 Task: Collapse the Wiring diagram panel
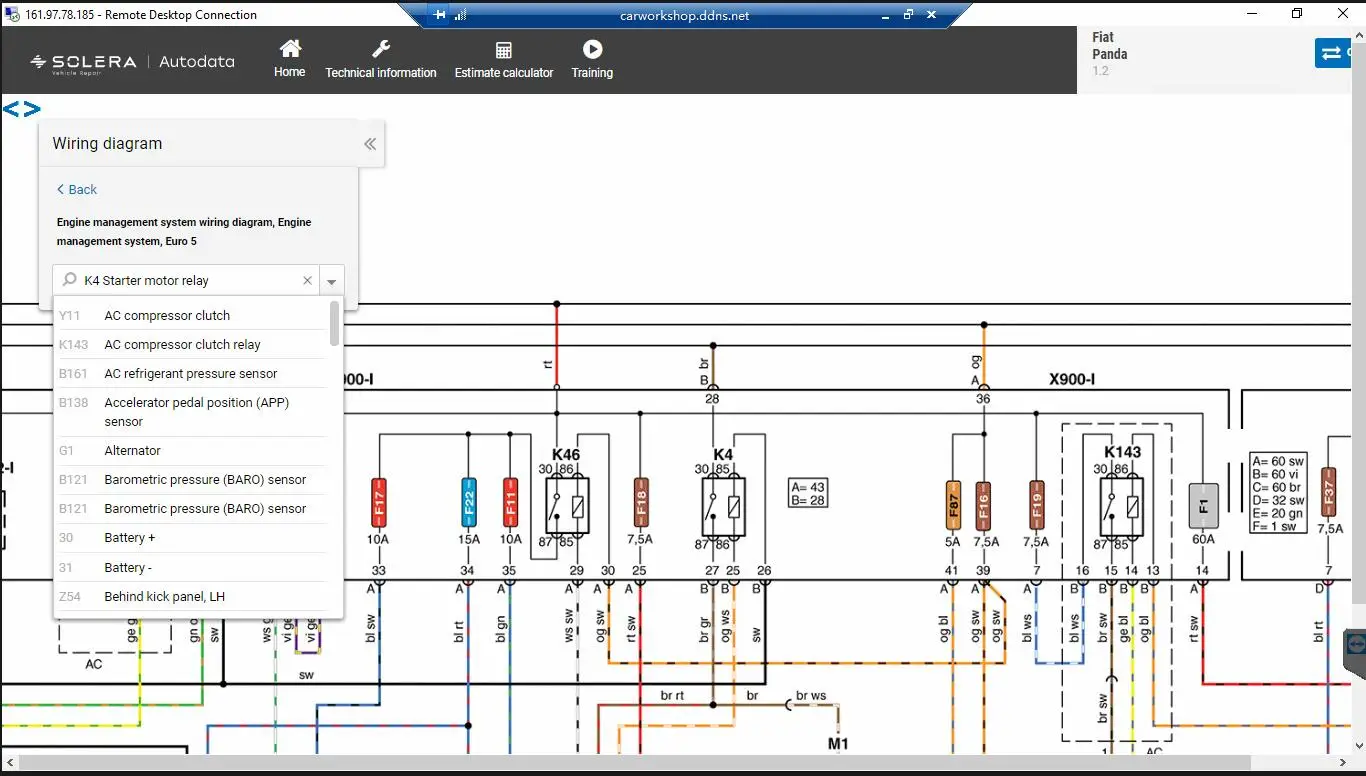370,144
